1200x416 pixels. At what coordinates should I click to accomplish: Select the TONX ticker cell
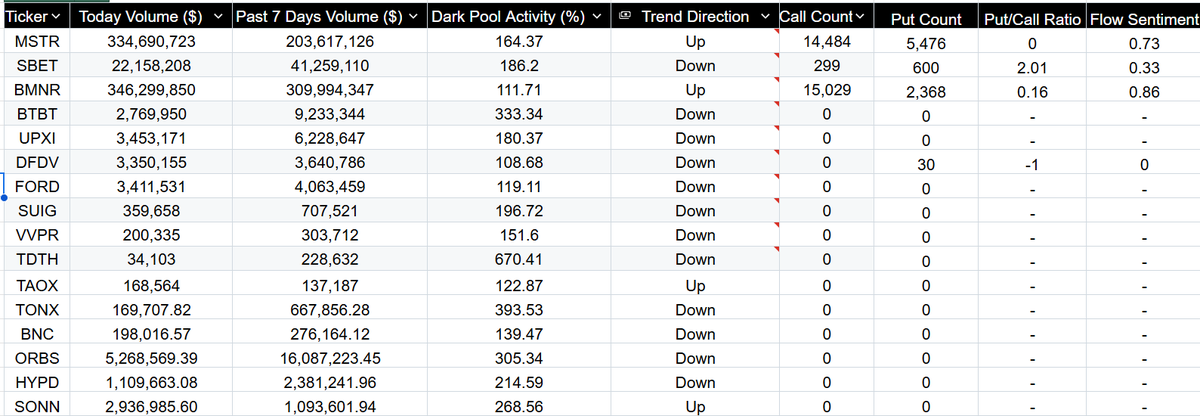(37, 309)
